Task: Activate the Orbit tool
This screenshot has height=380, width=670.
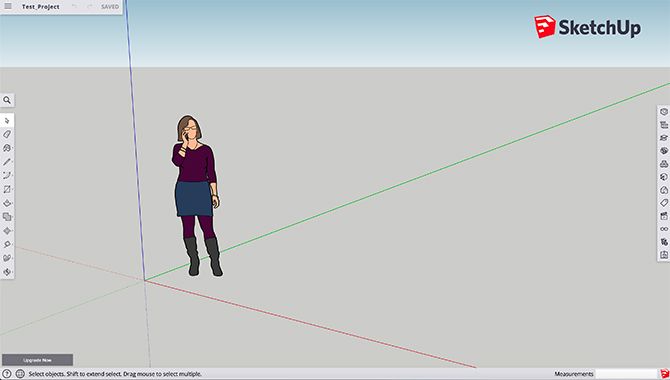Action: click(7, 272)
